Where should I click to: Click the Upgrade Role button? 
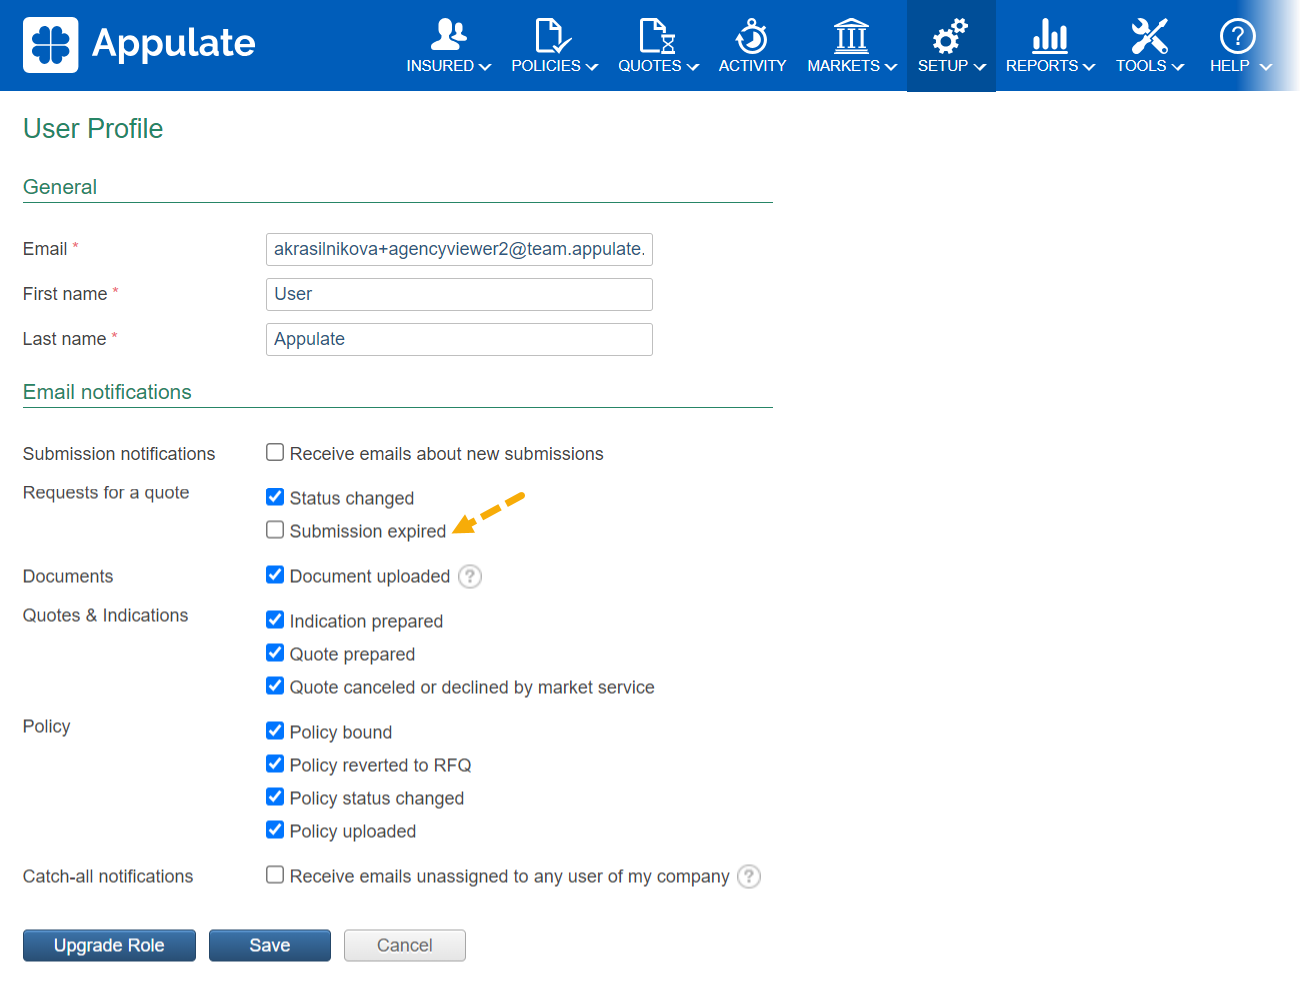pos(109,946)
